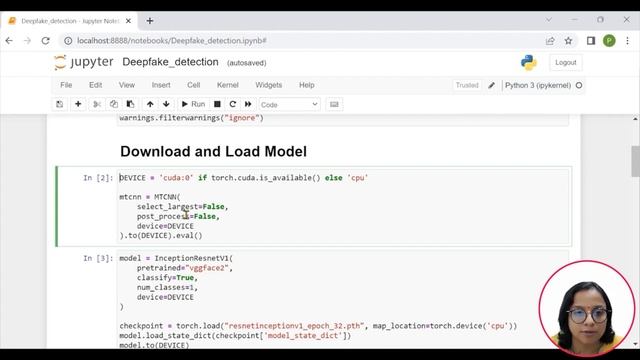Open the Kernel menu
640x360 pixels.
point(227,85)
